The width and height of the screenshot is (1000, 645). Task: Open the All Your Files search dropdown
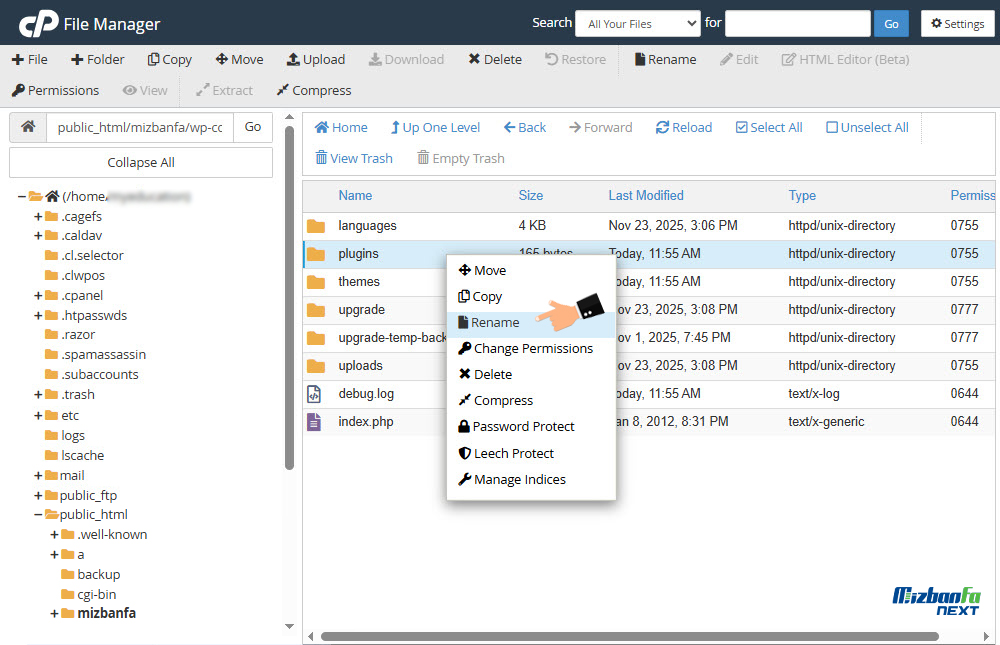coord(638,24)
